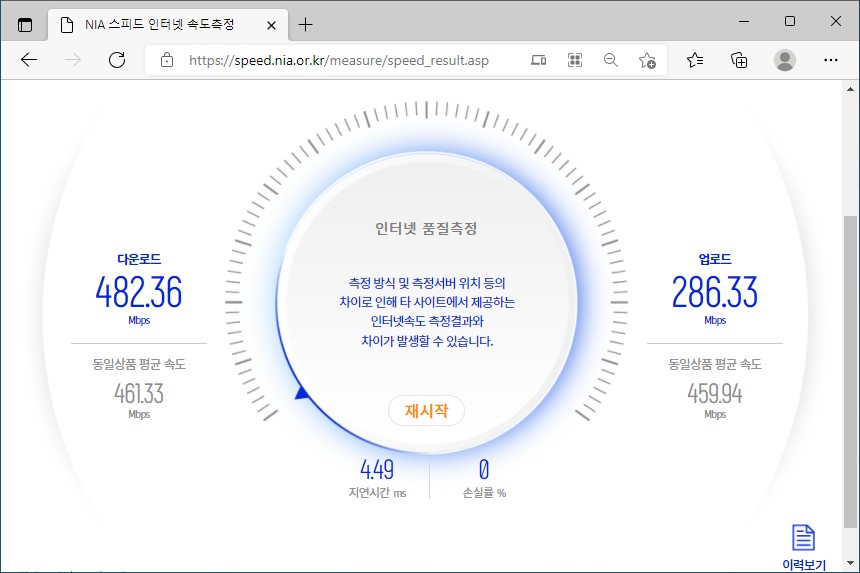Select the upload speed 286.33 value
Viewport: 860px width, 573px height.
pos(715,292)
